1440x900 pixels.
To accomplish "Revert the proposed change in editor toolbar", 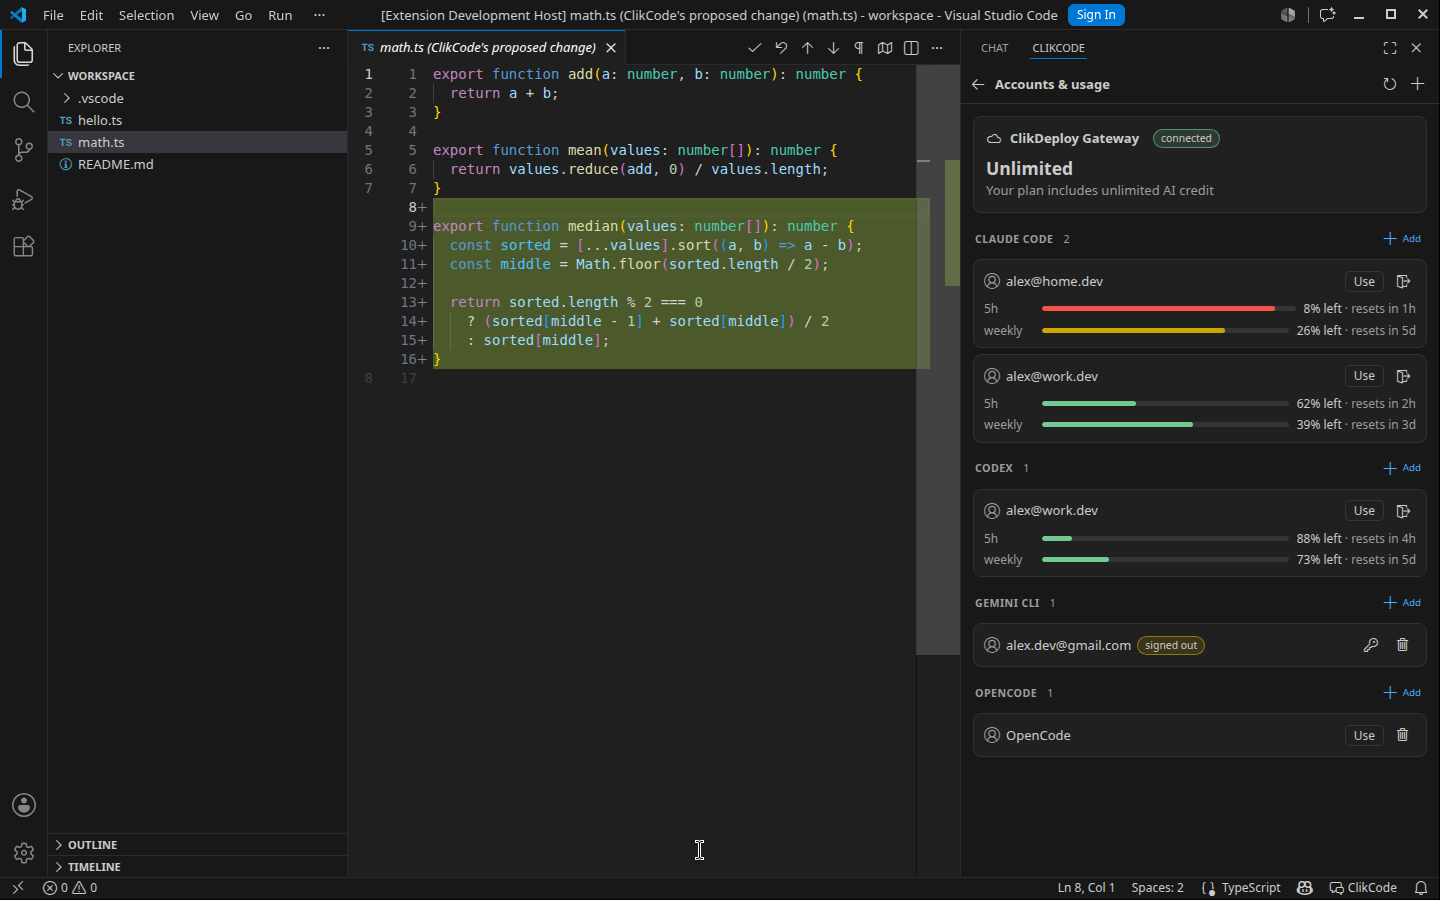I will point(781,48).
